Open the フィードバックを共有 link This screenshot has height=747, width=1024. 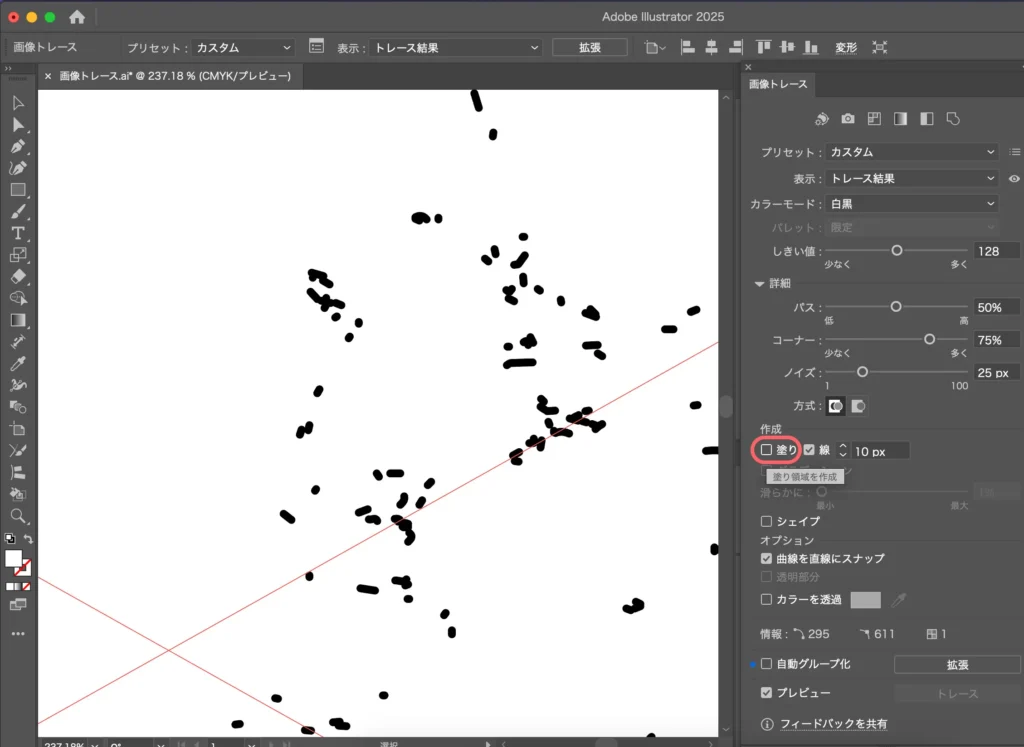[x=833, y=724]
